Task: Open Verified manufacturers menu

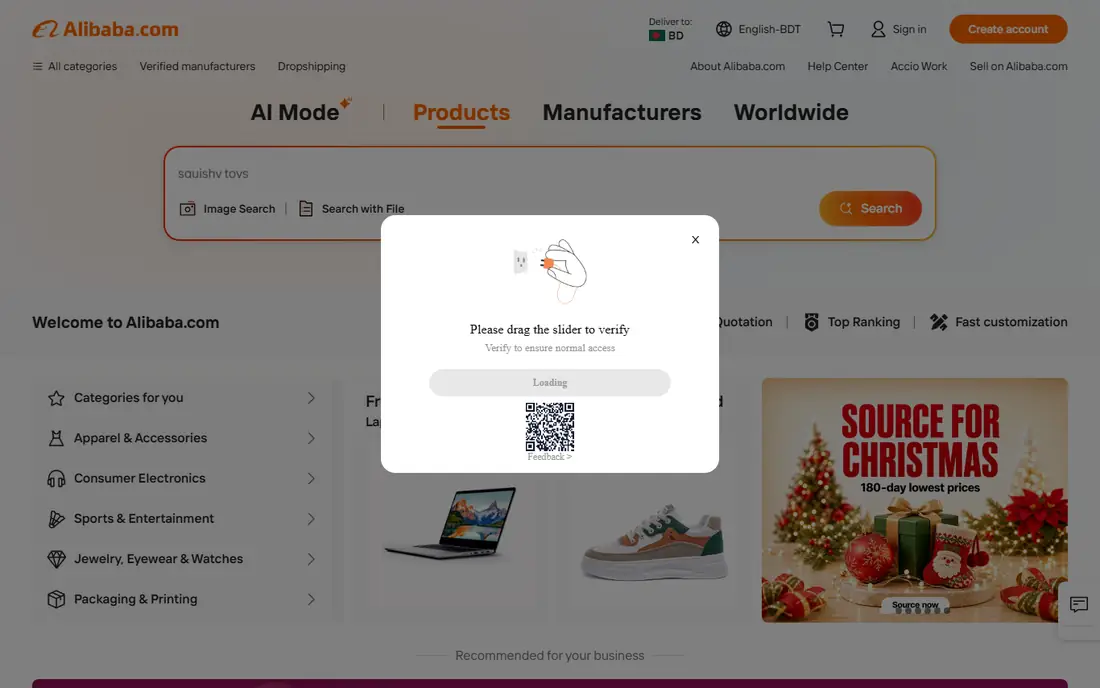Action: tap(197, 66)
